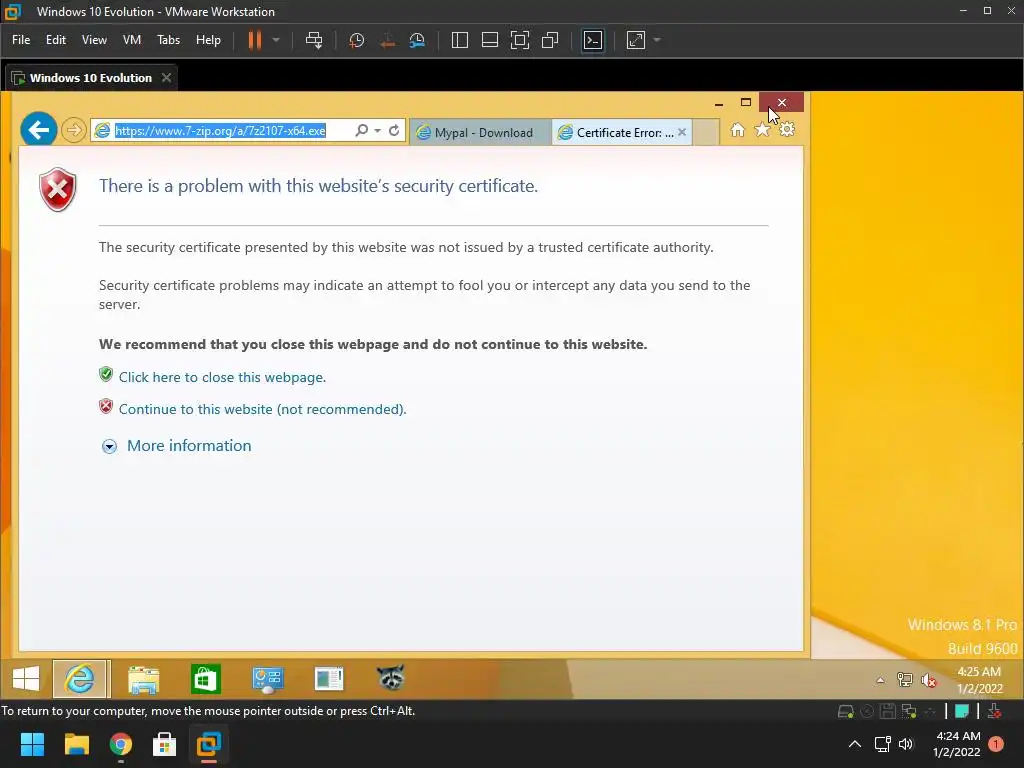
Task: Click guest network tray icon
Action: click(904, 680)
